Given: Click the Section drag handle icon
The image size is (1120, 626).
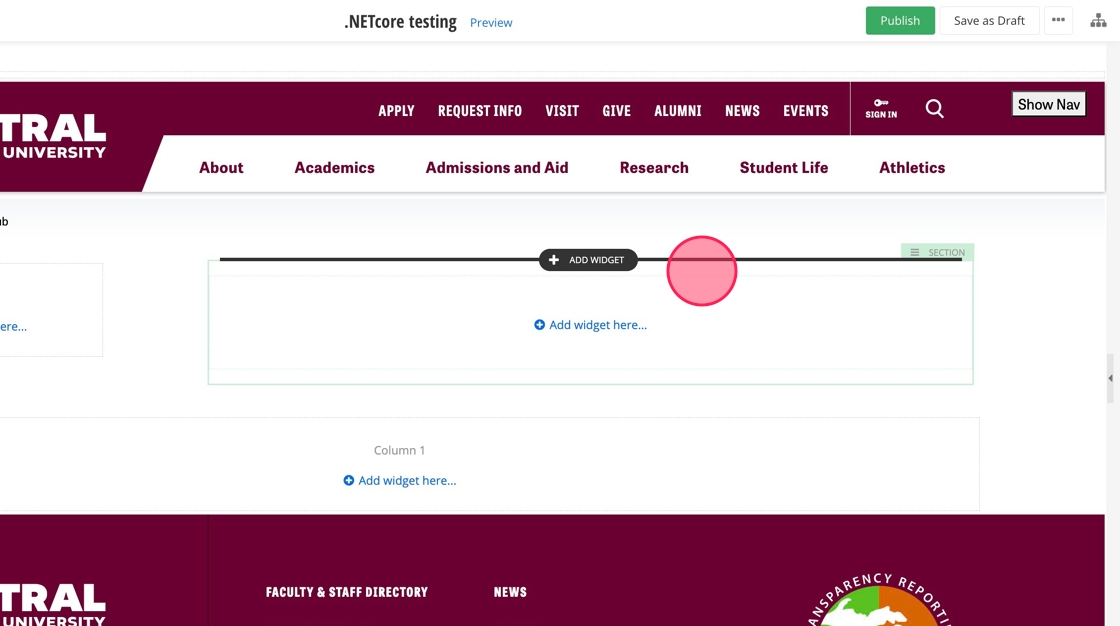Looking at the screenshot, I should tap(914, 253).
